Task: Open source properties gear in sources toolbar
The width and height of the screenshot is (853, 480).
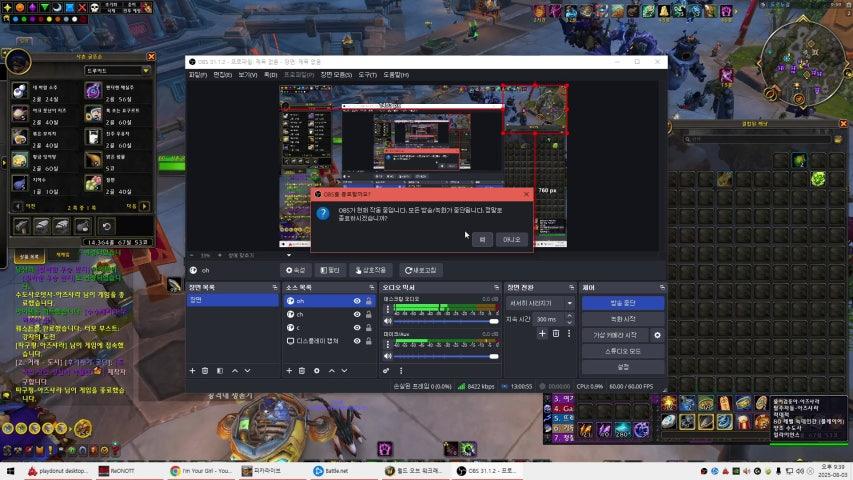Action: [x=317, y=371]
